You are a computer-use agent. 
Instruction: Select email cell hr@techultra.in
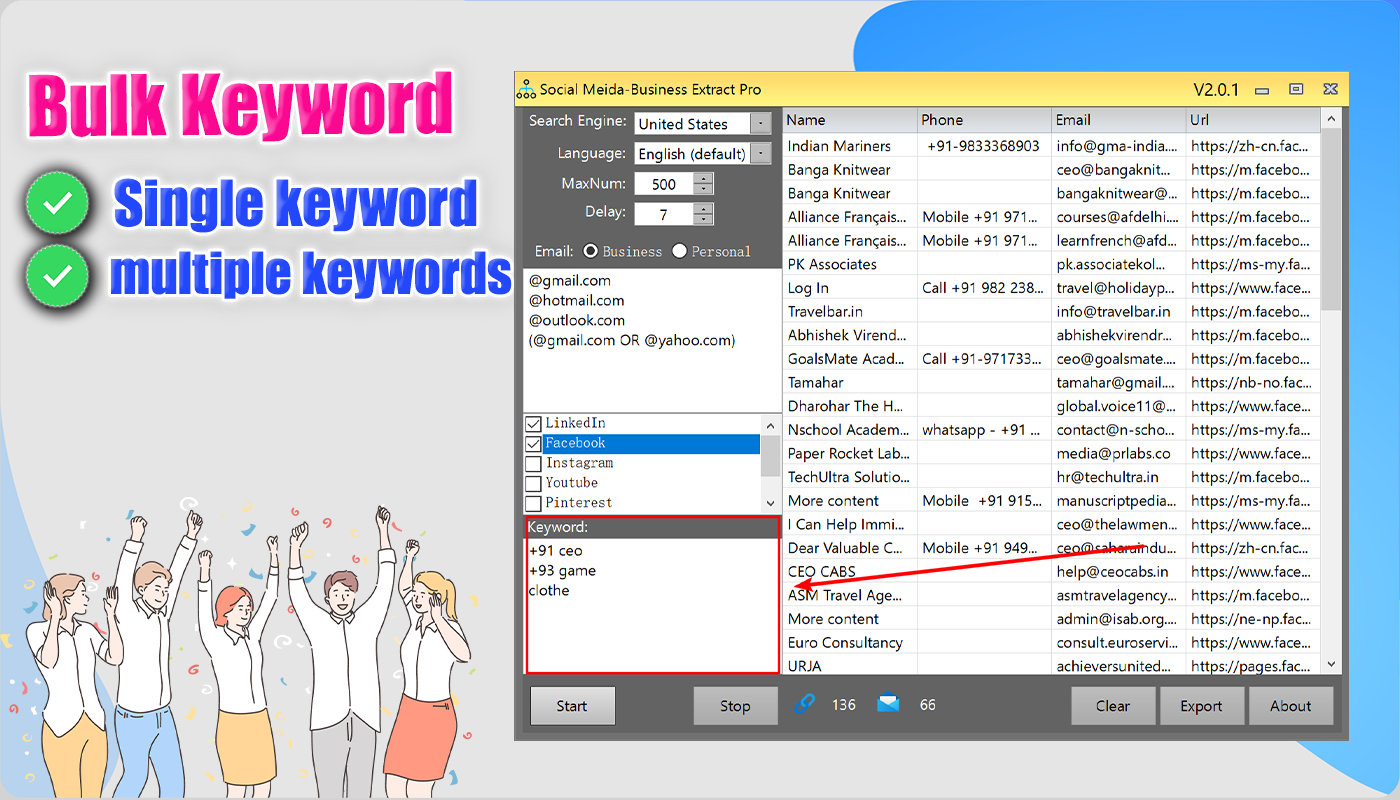(1118, 477)
